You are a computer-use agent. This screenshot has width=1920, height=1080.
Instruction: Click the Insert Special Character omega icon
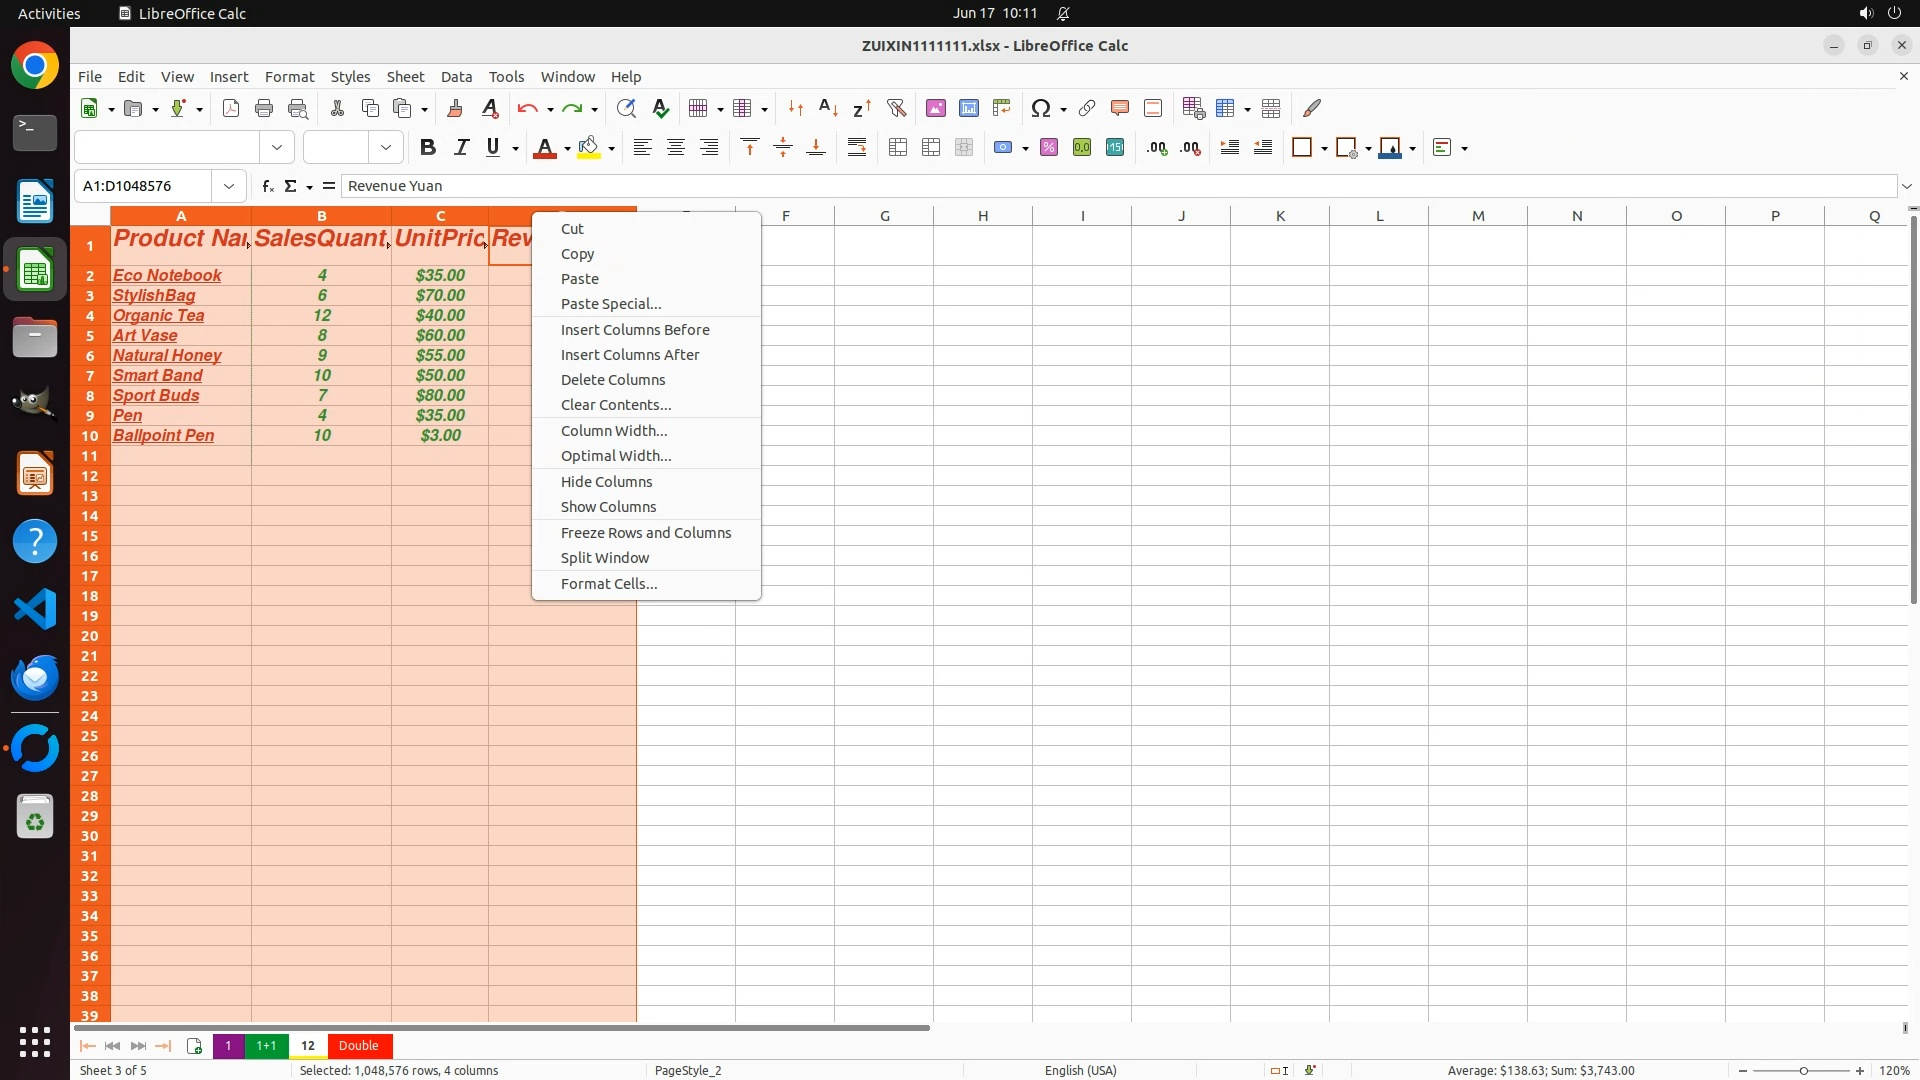[x=1040, y=108]
